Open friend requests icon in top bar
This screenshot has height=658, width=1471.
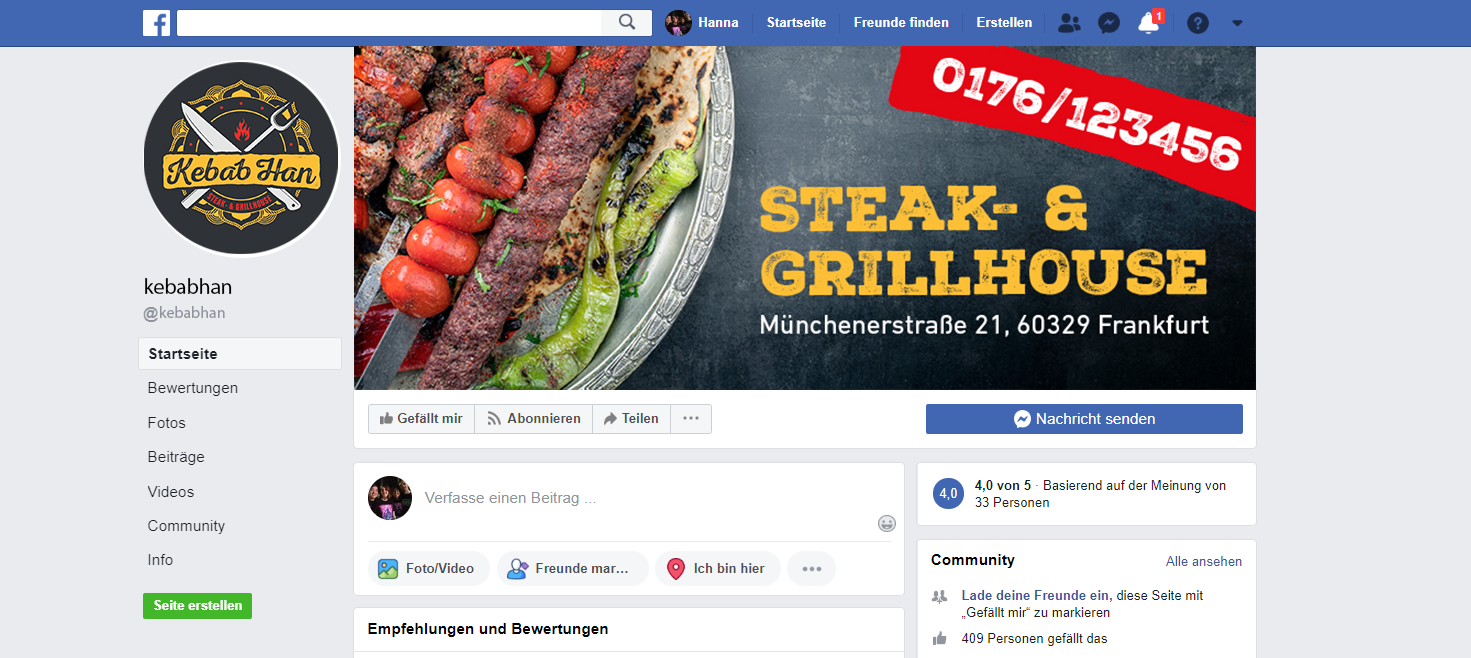(1069, 23)
